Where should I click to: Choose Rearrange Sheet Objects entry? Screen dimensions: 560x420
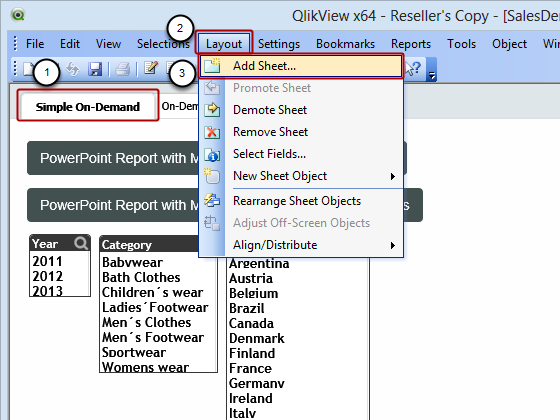pyautogui.click(x=301, y=201)
